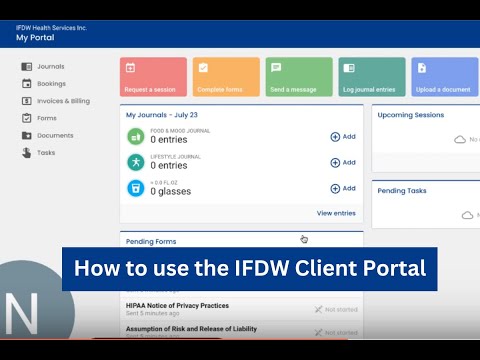
Task: Click the My Journals - July 23 heading
Action: [162, 115]
